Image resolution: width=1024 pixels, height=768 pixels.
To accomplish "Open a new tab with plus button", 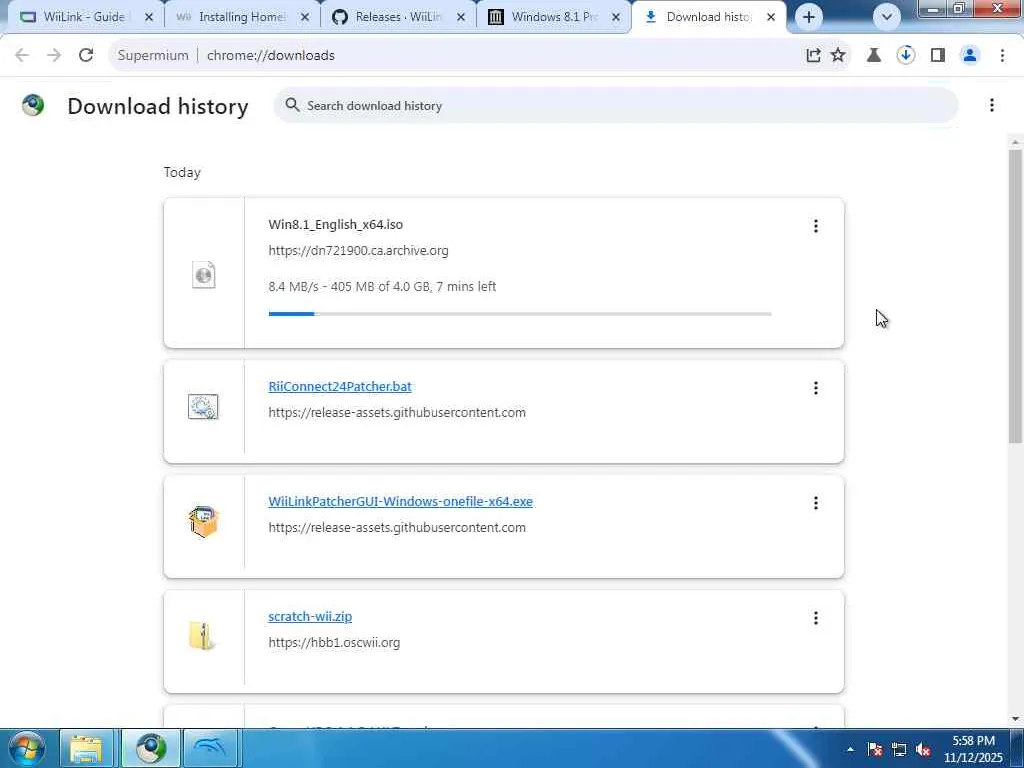I will (x=809, y=18).
